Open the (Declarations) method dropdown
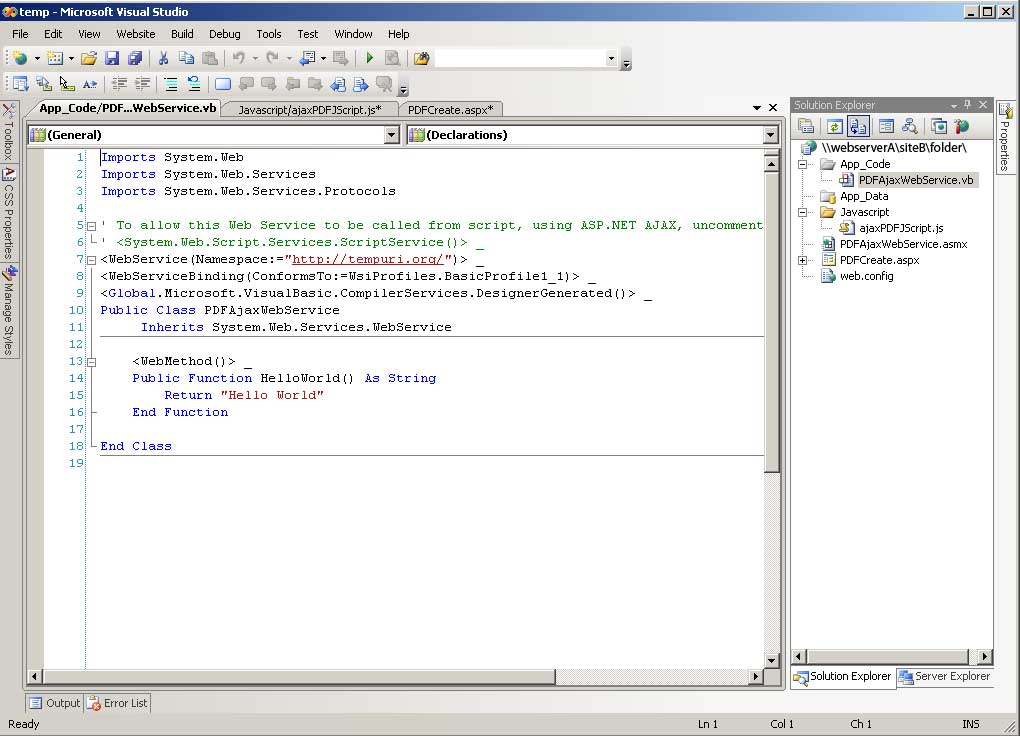 click(771, 135)
